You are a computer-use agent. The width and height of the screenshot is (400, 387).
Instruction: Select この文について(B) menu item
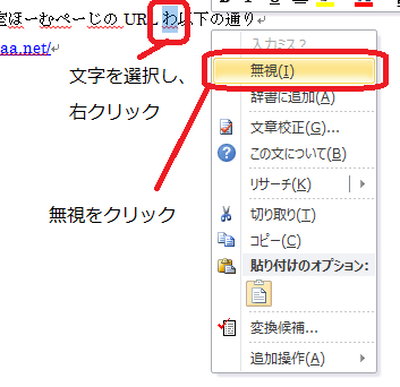pyautogui.click(x=298, y=154)
